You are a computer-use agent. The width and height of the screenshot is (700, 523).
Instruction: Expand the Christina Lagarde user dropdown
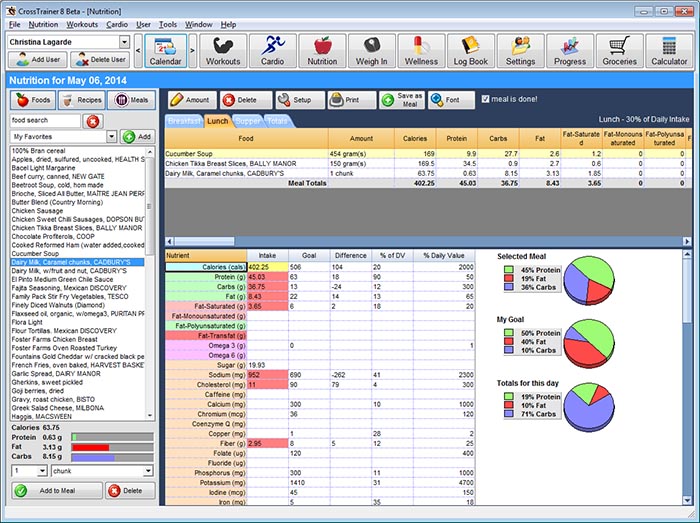pos(124,42)
